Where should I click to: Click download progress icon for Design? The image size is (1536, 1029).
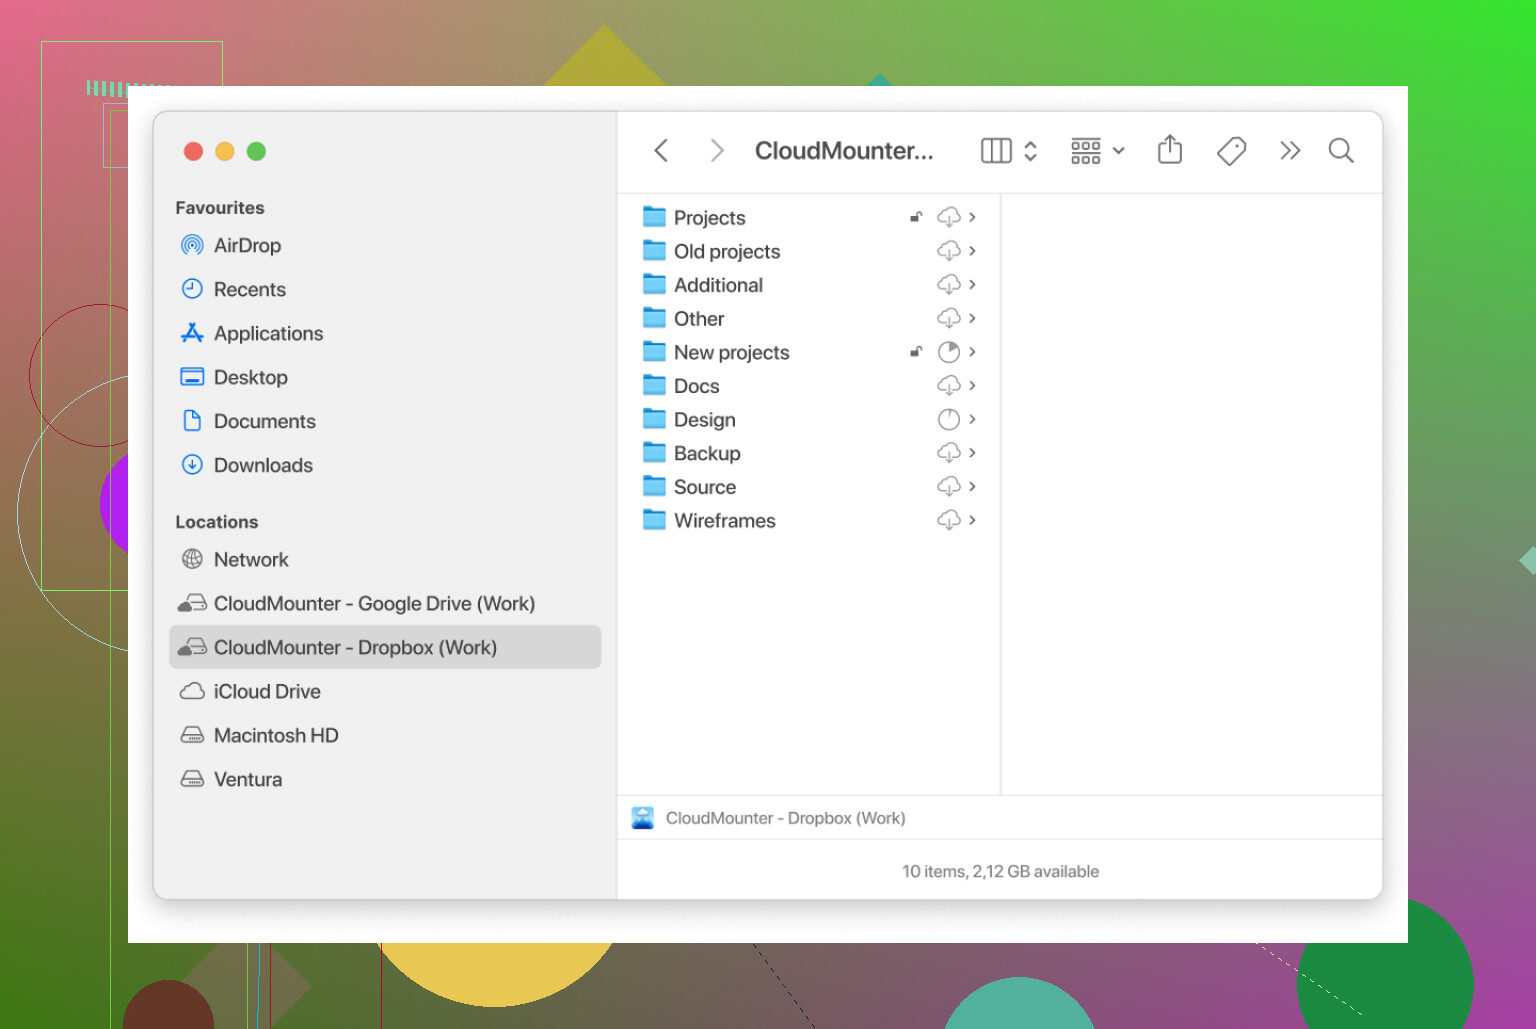pyautogui.click(x=948, y=419)
